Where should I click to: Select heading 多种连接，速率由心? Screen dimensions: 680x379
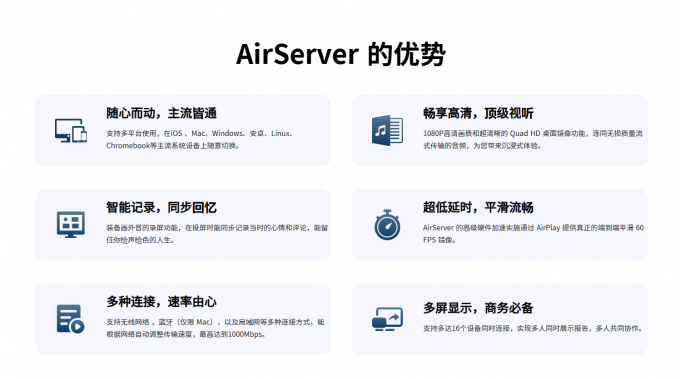click(x=161, y=302)
